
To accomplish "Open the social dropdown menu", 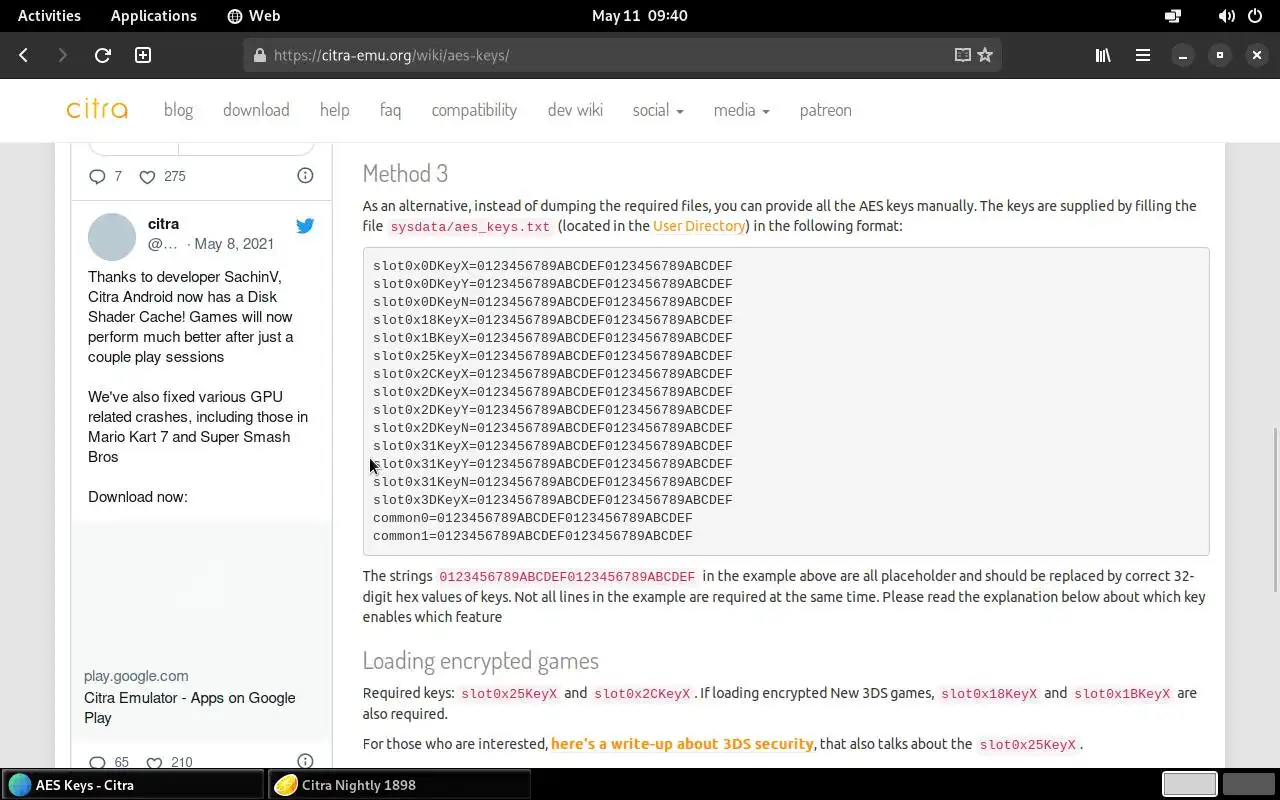I will 658,110.
